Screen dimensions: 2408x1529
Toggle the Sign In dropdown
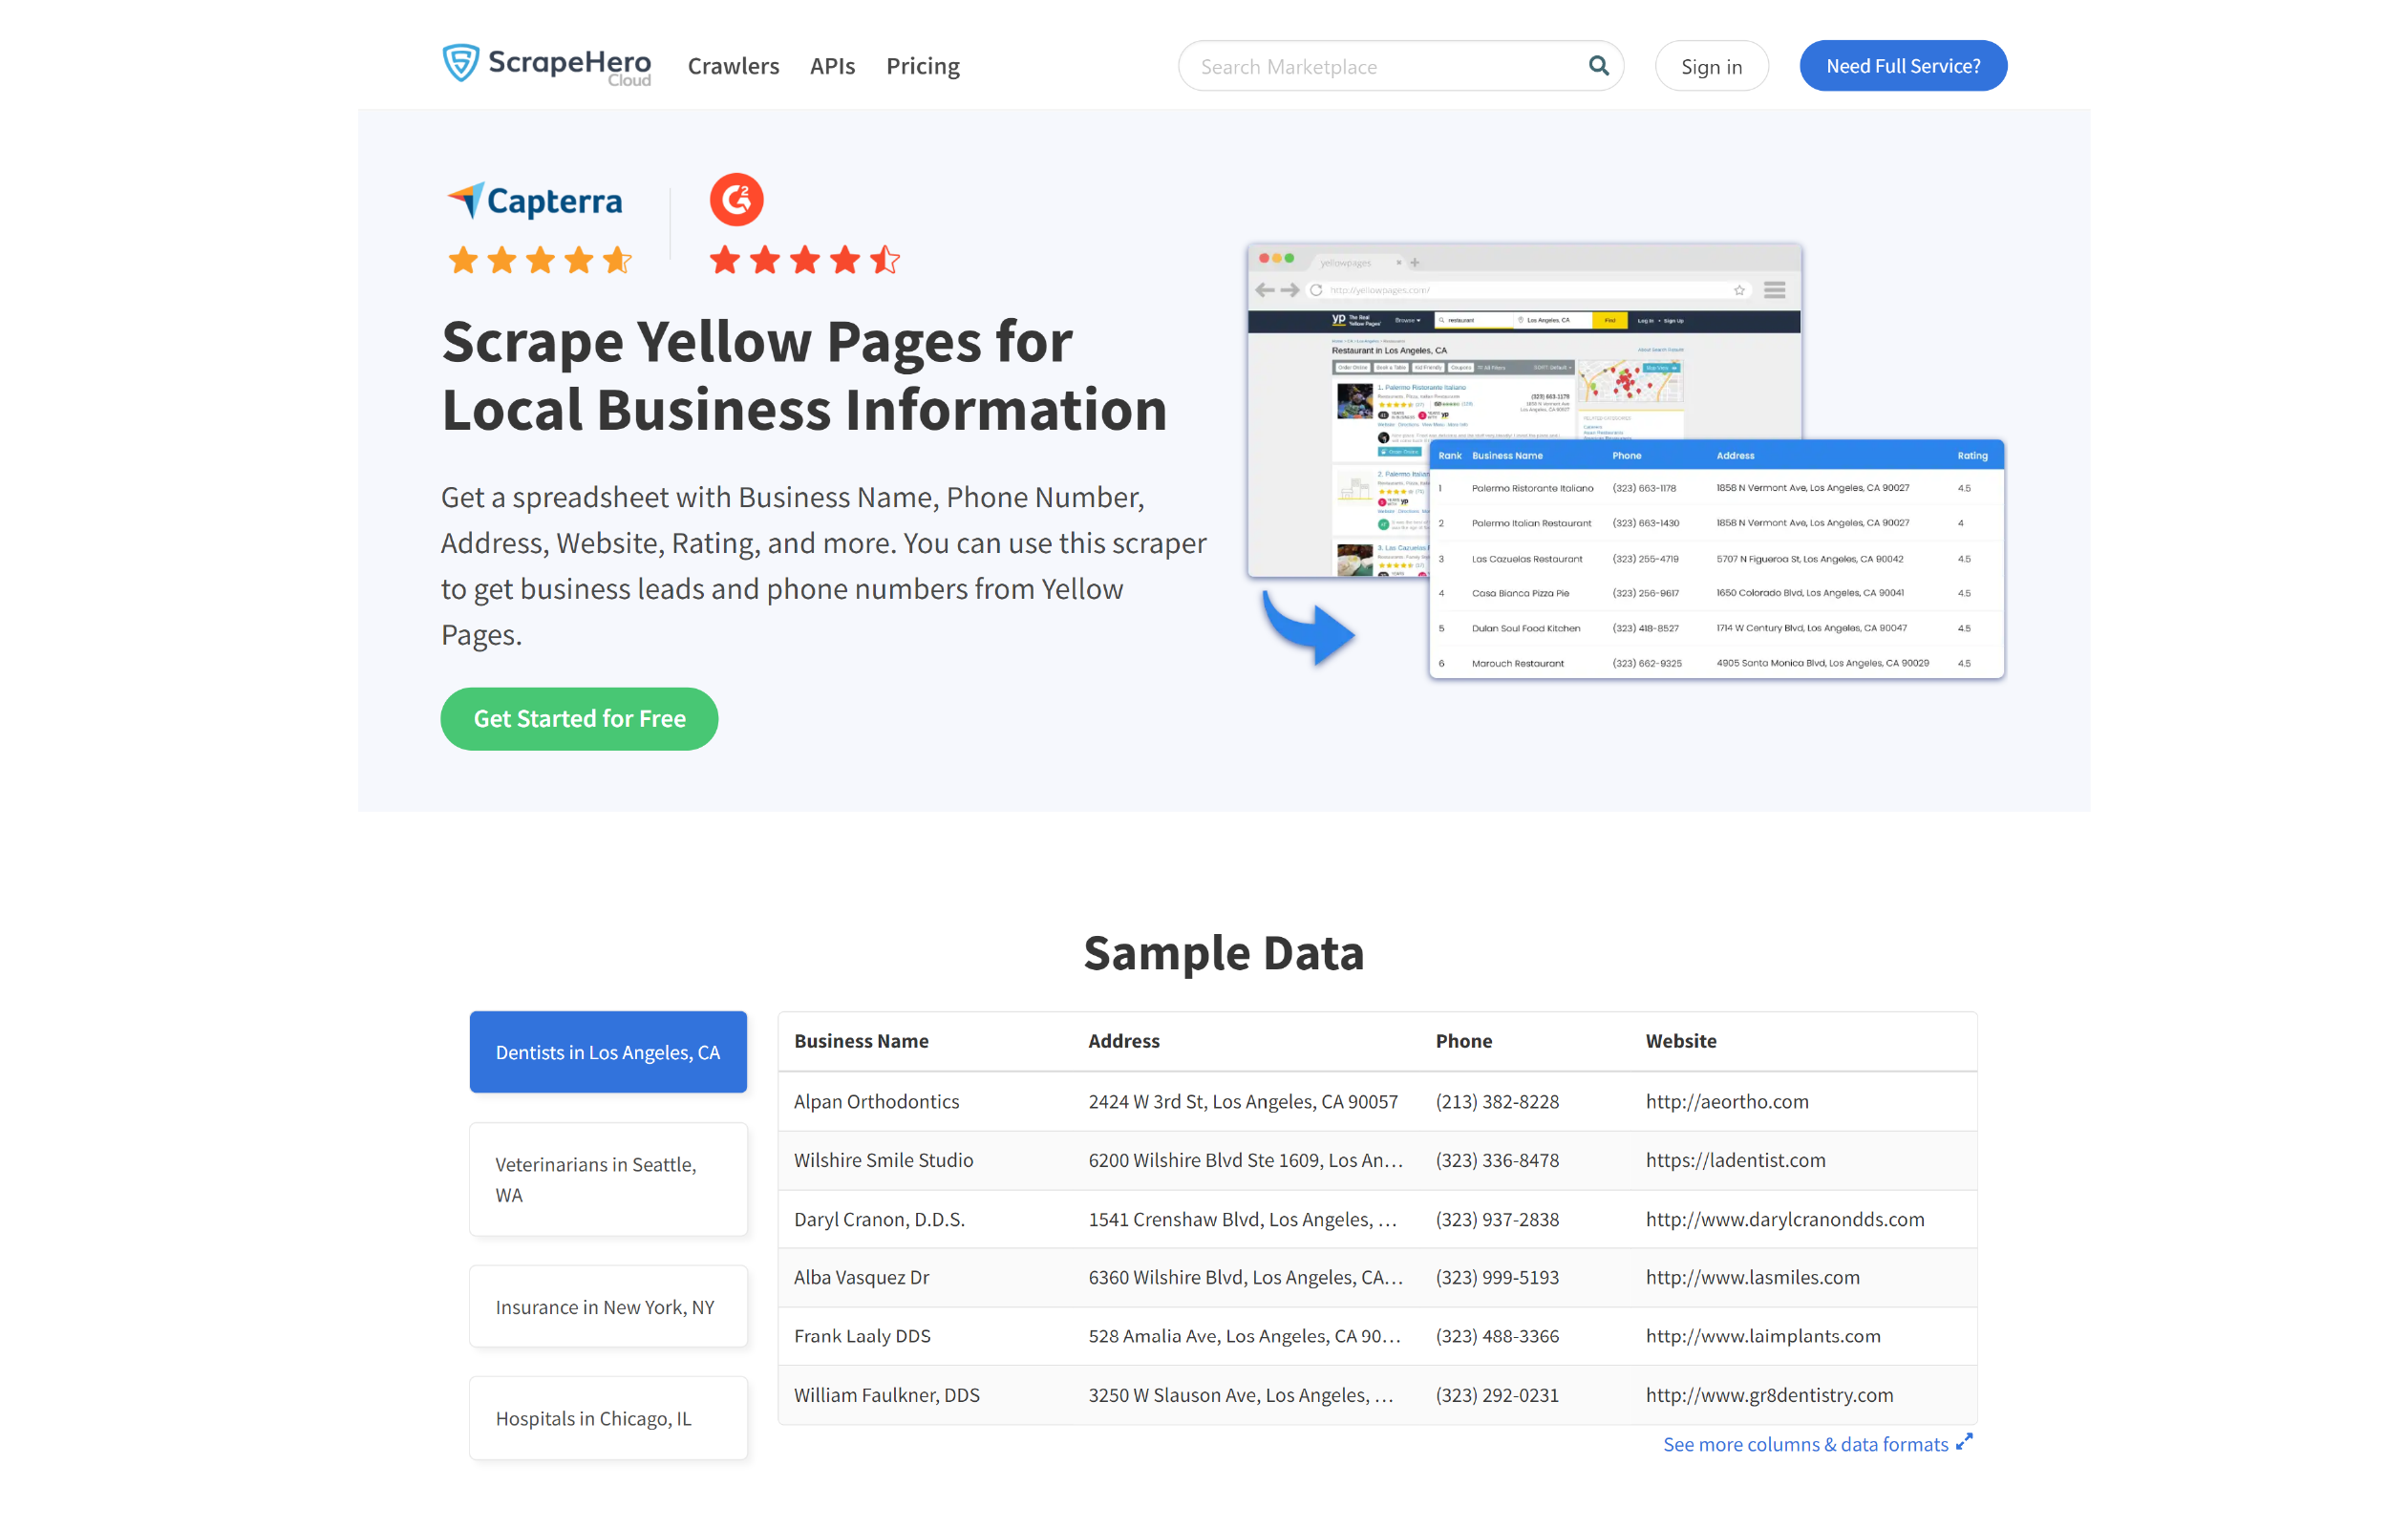(1712, 65)
